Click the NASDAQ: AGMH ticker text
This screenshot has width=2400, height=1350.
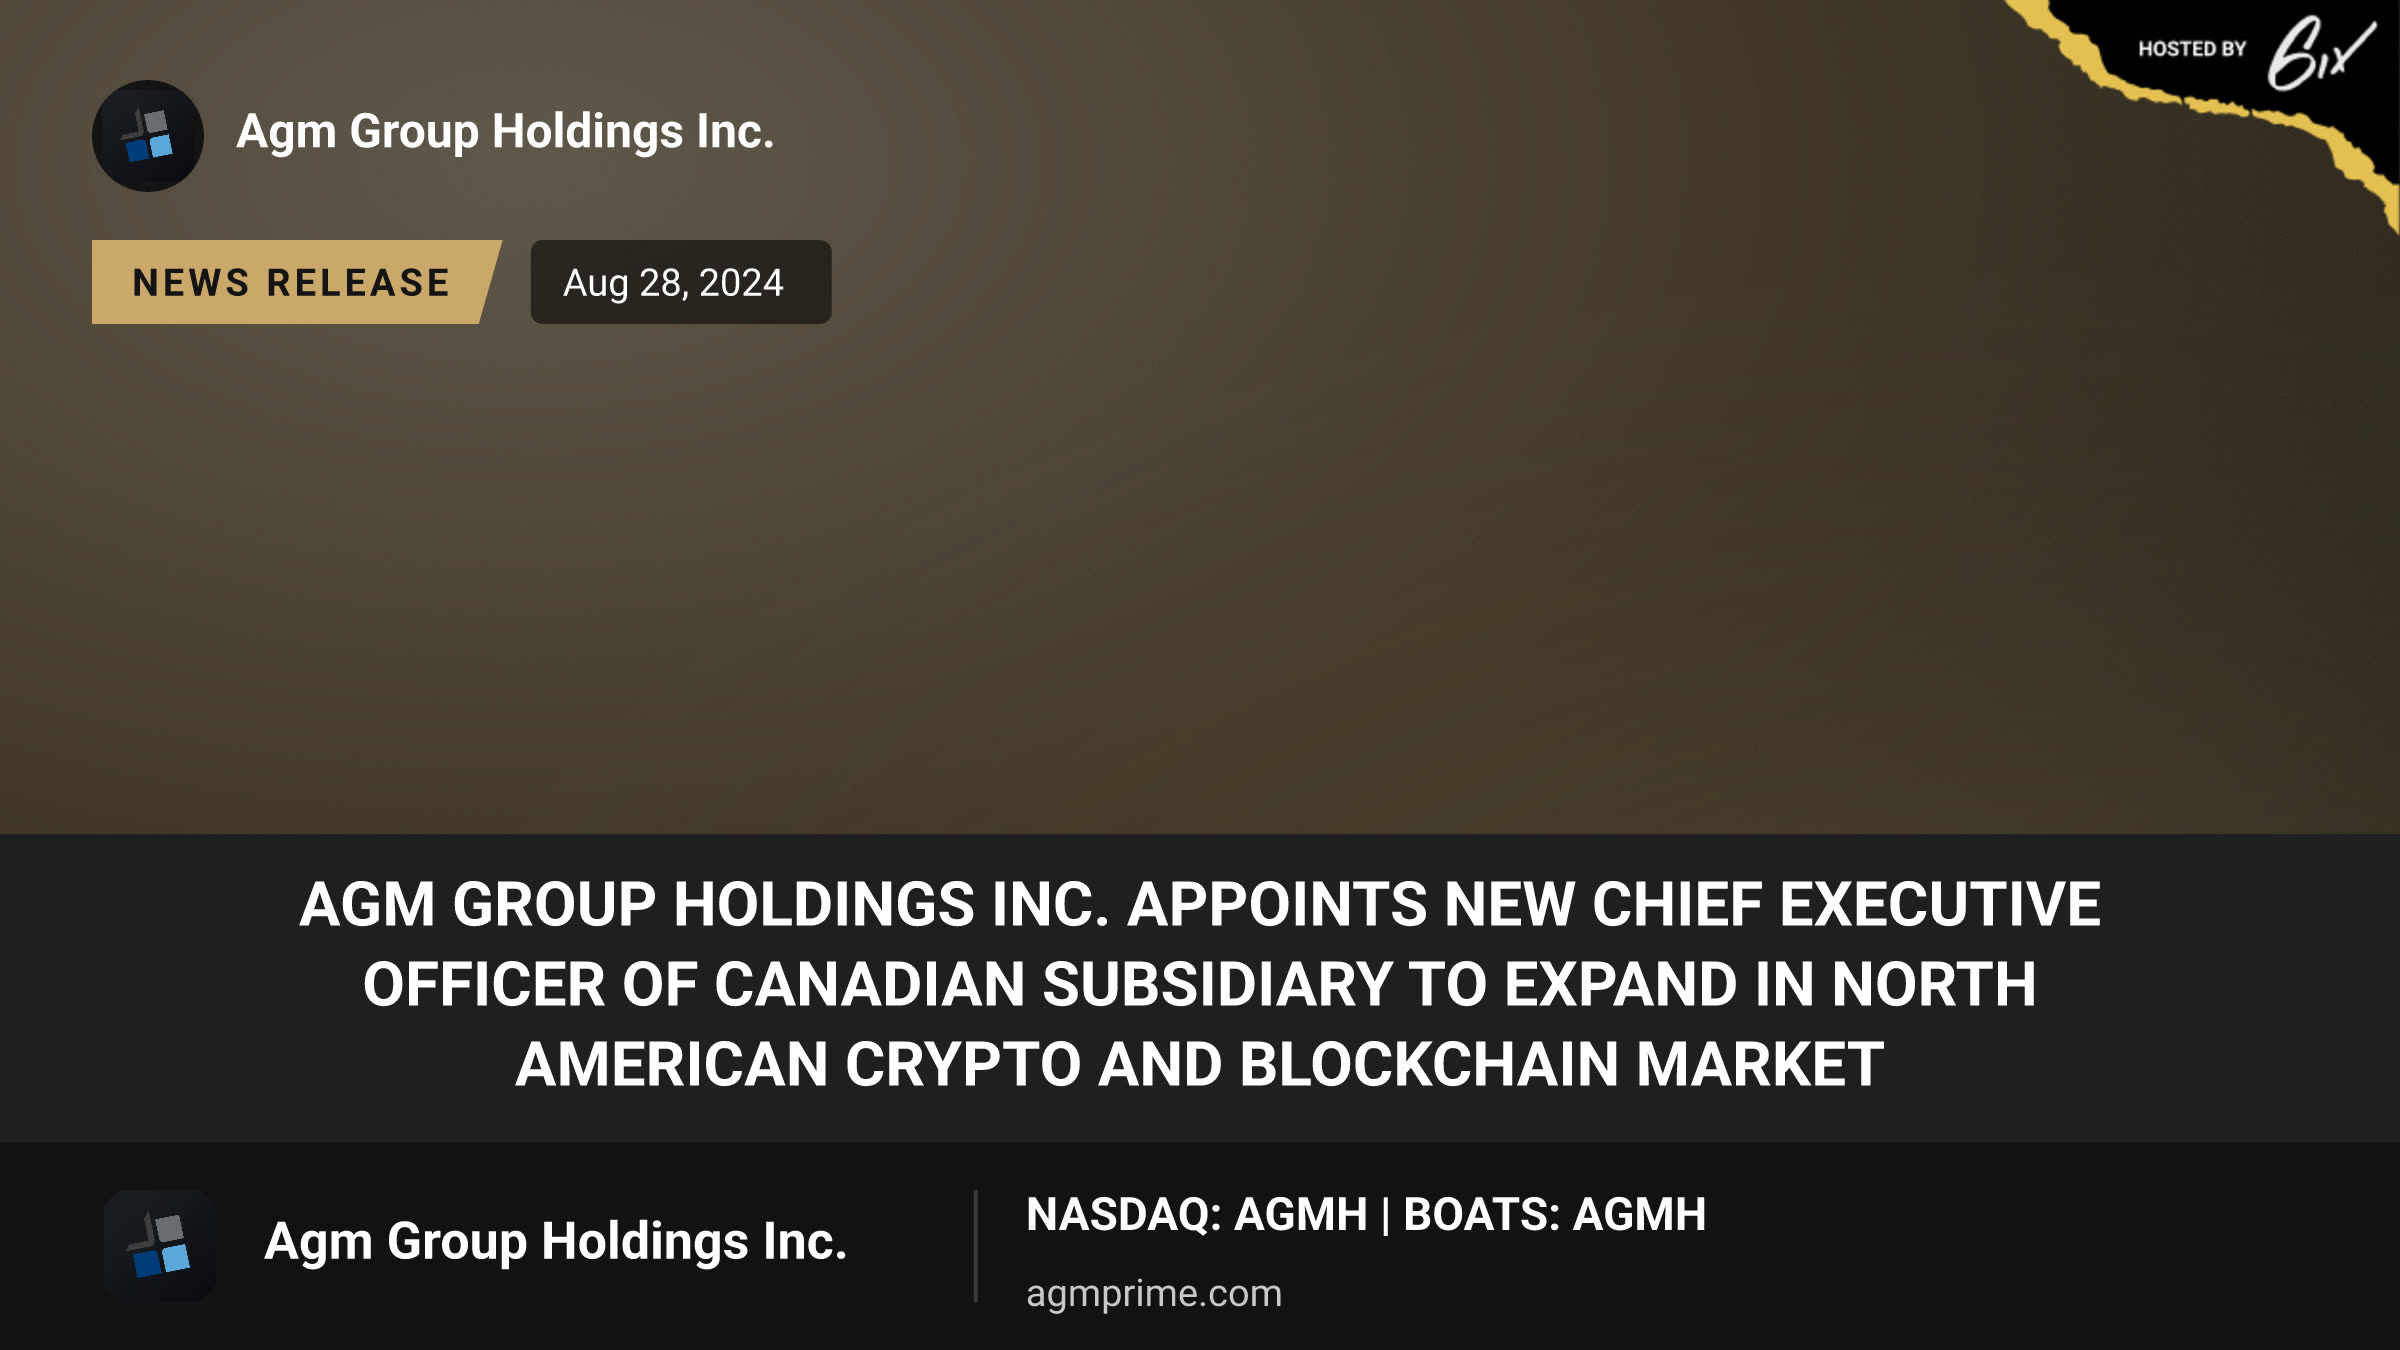(x=1197, y=1214)
